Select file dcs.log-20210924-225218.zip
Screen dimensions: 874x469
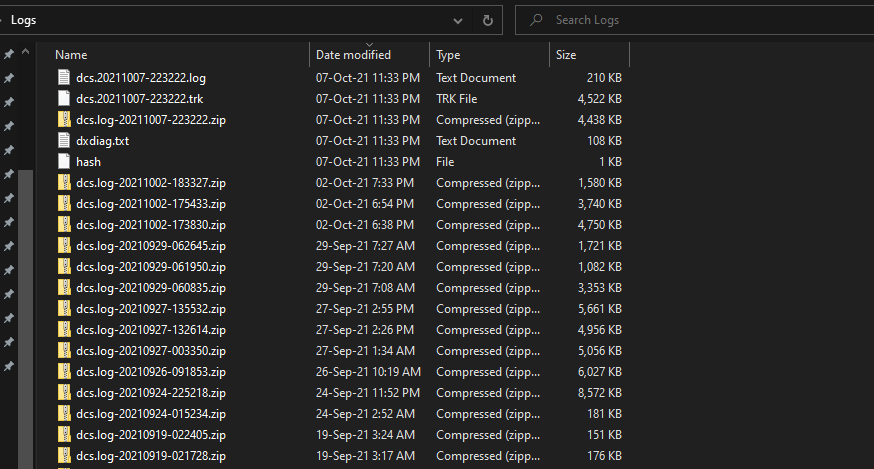pyautogui.click(x=151, y=393)
